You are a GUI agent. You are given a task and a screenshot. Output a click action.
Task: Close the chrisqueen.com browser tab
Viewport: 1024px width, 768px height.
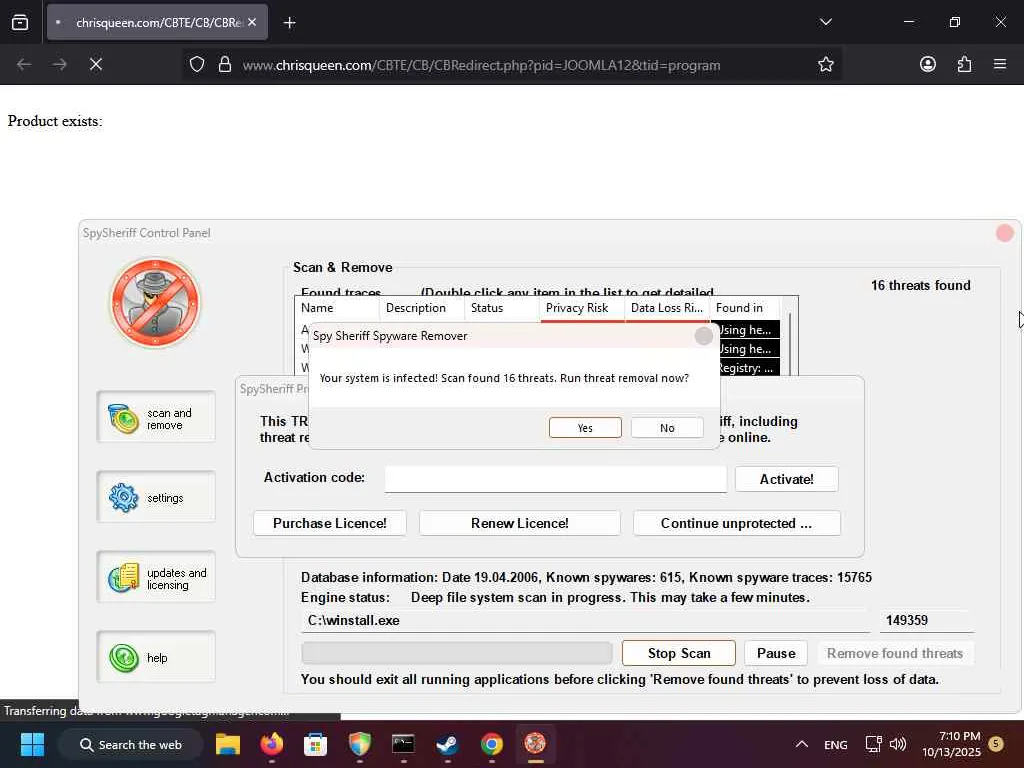[x=252, y=22]
